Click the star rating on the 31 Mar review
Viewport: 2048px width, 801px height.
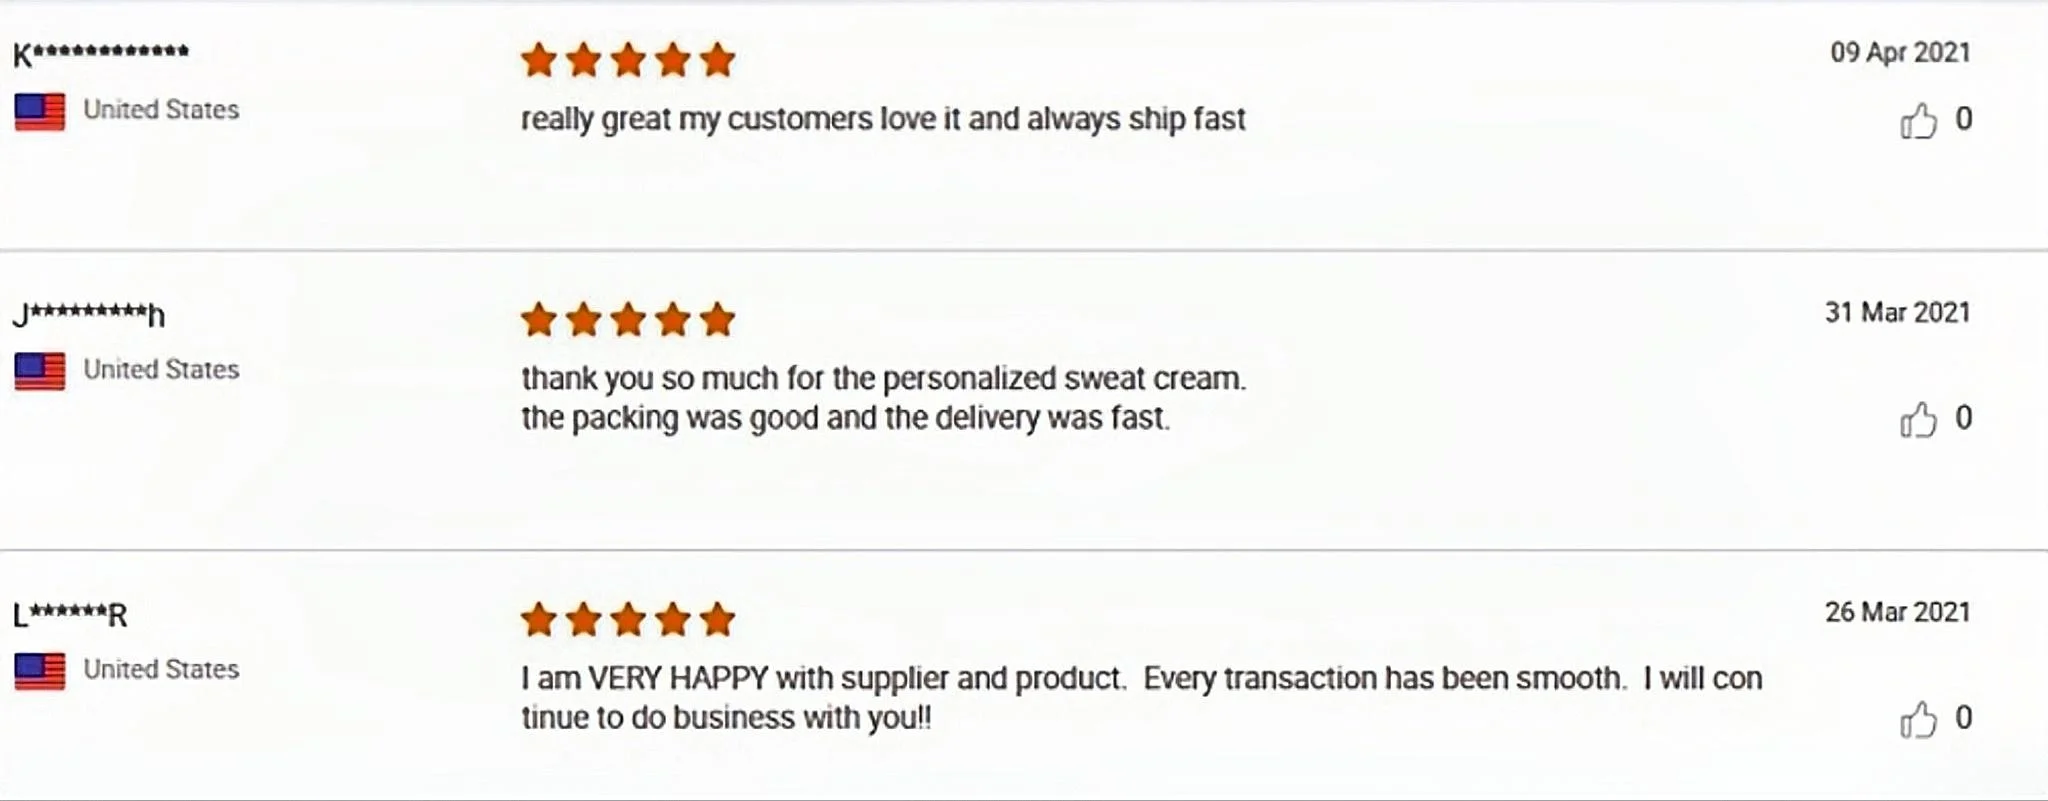pos(628,321)
